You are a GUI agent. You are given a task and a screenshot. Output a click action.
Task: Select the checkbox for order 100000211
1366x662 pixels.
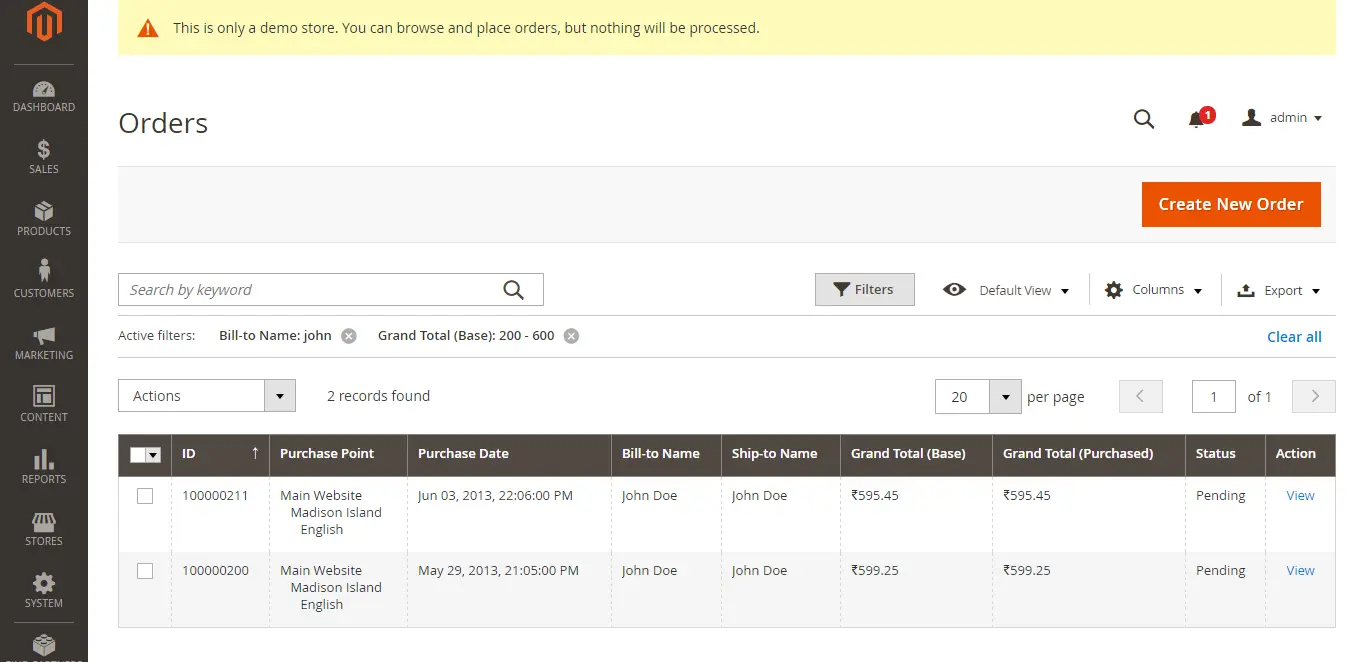coord(145,496)
